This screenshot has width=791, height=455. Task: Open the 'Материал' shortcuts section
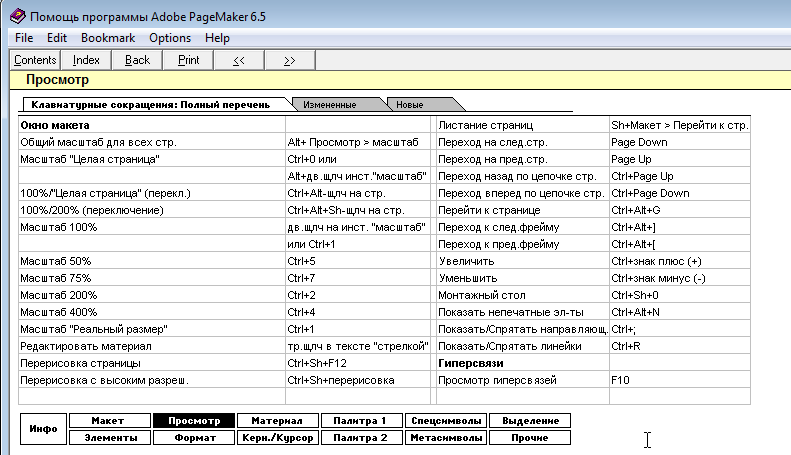(x=277, y=421)
